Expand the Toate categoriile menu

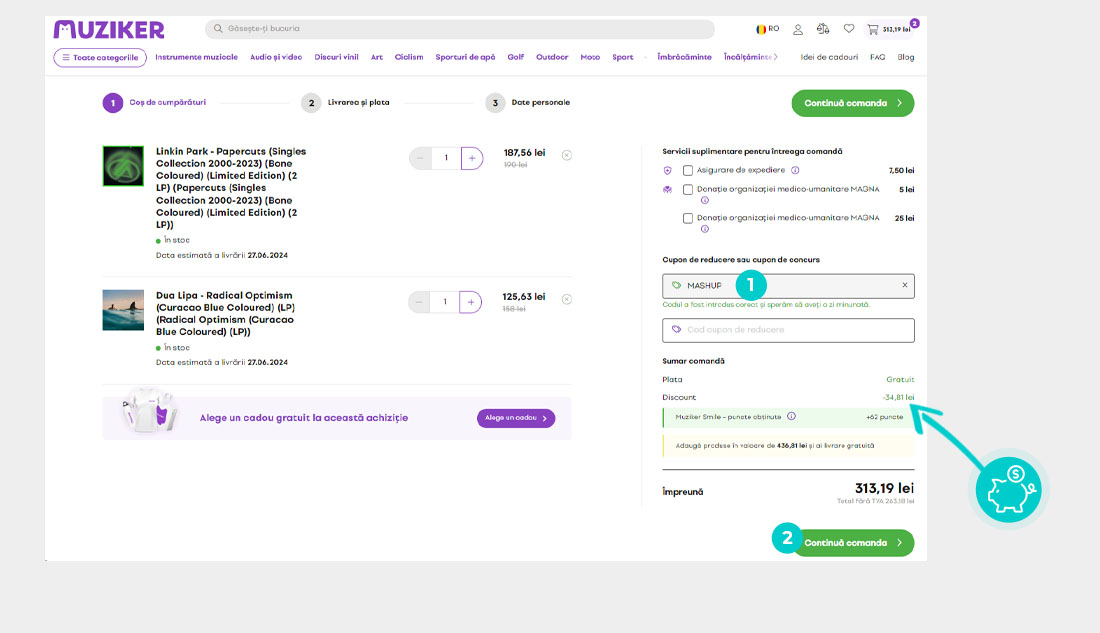pos(100,58)
